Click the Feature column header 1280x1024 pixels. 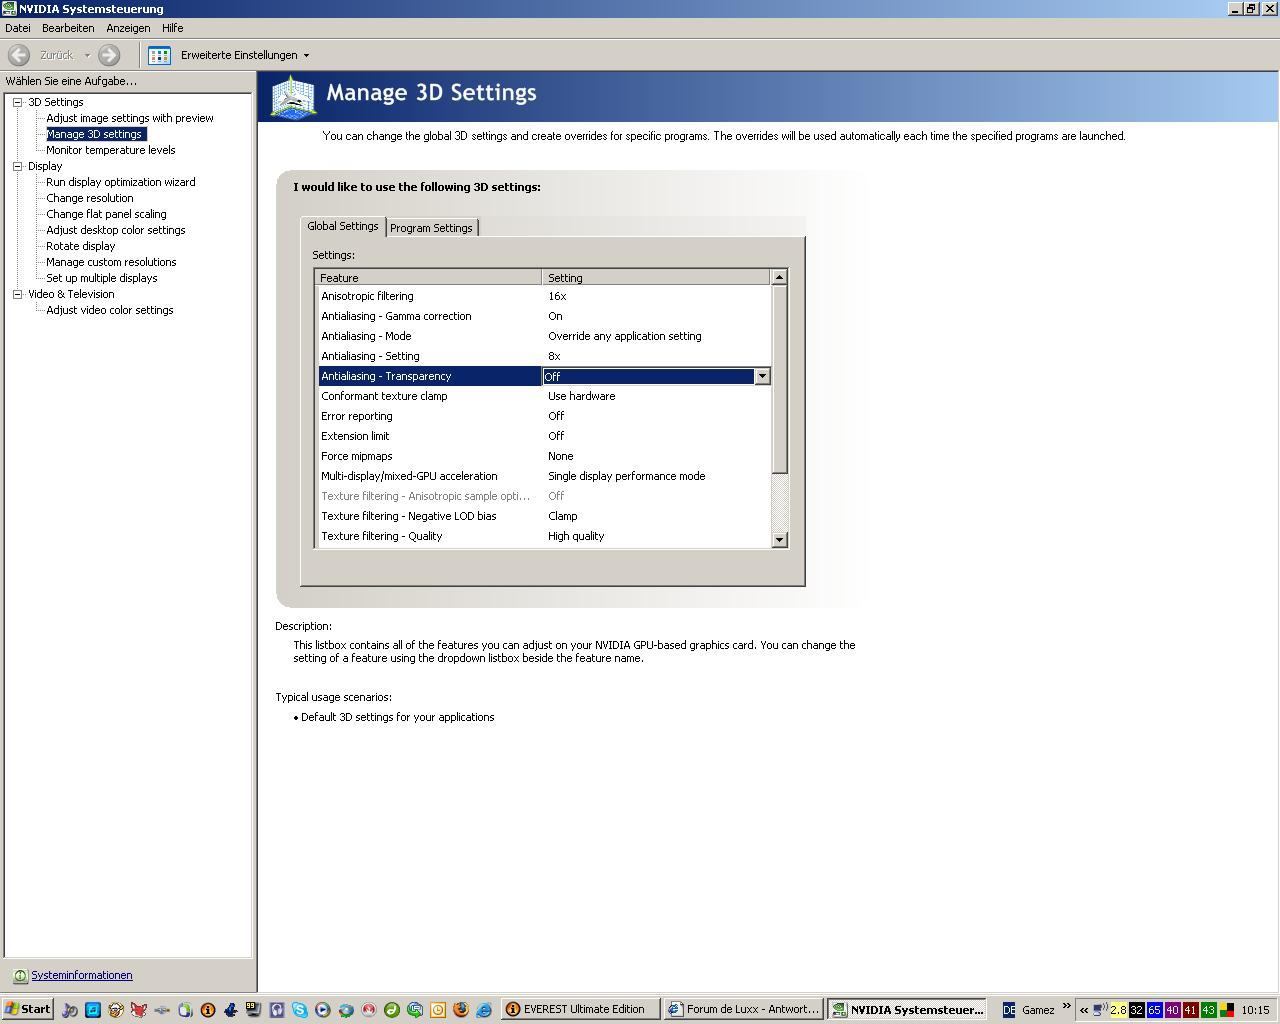(x=428, y=278)
